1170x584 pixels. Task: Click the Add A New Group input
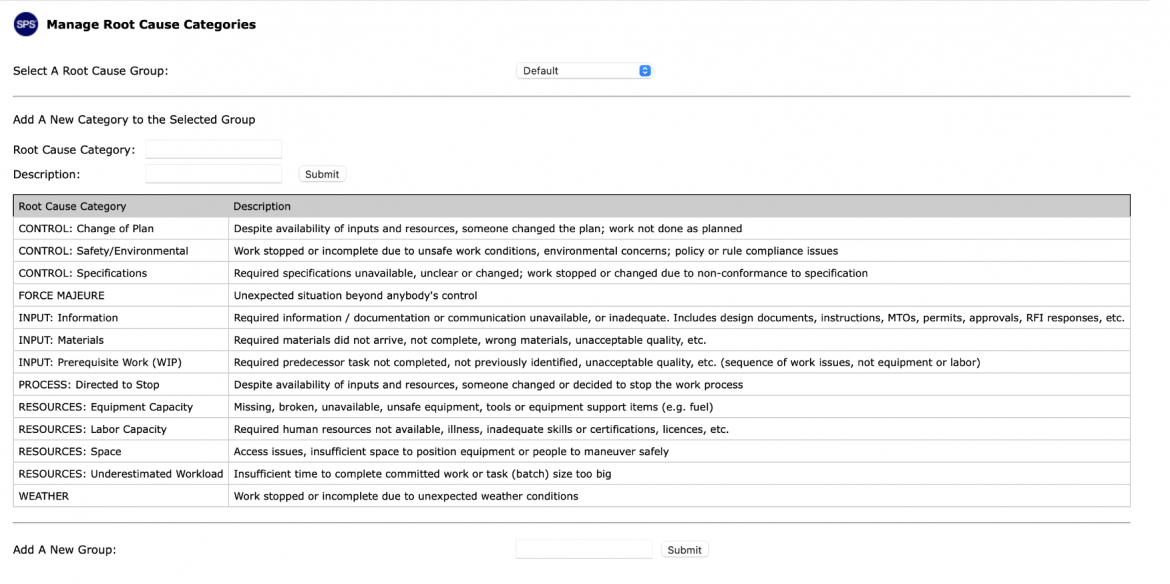[584, 549]
